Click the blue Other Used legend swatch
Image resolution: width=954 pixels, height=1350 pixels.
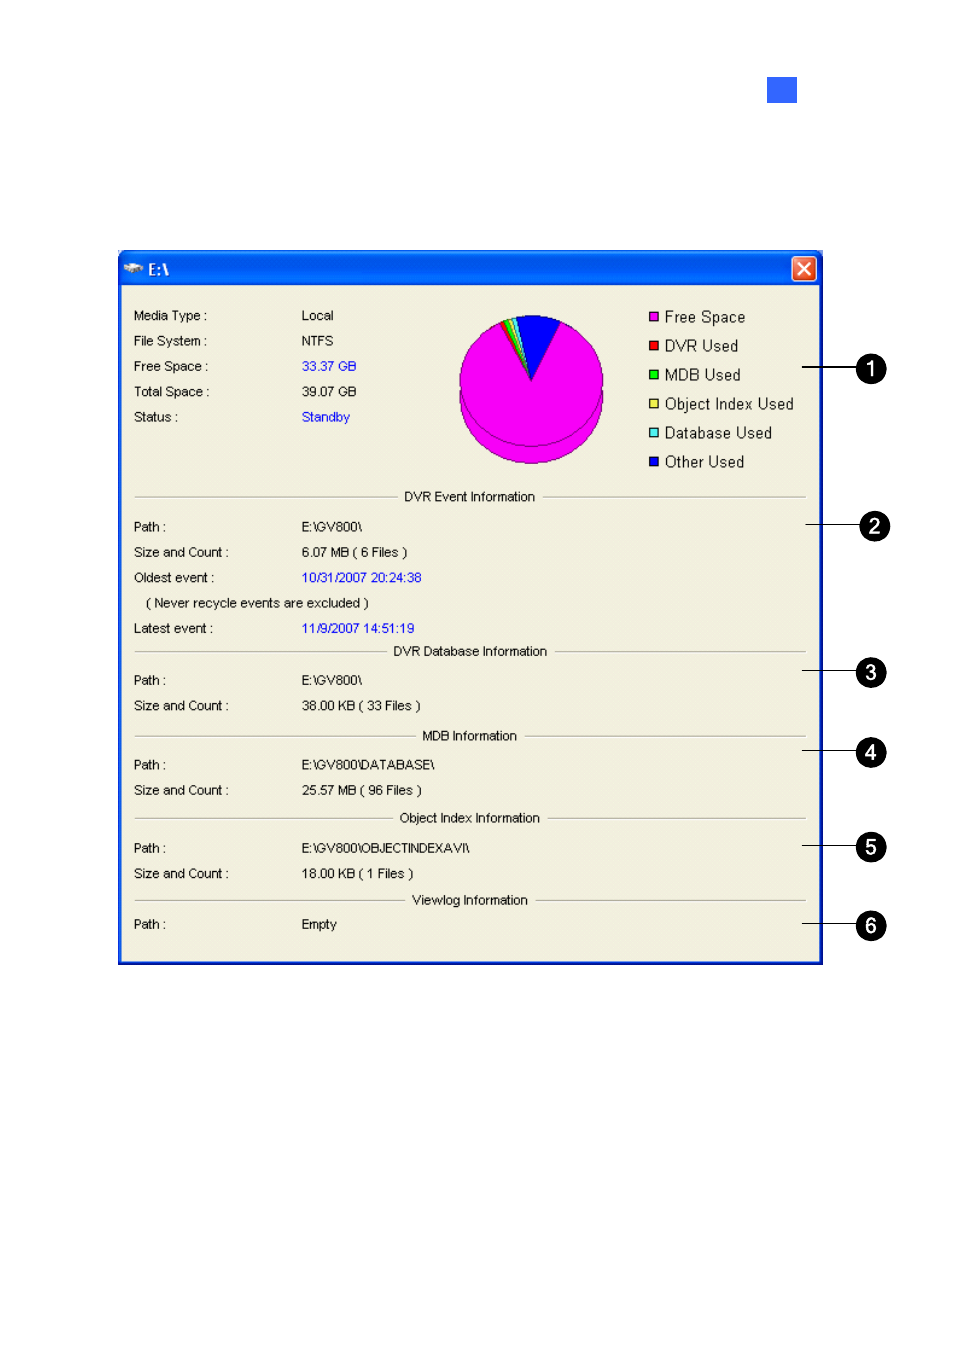pos(654,462)
